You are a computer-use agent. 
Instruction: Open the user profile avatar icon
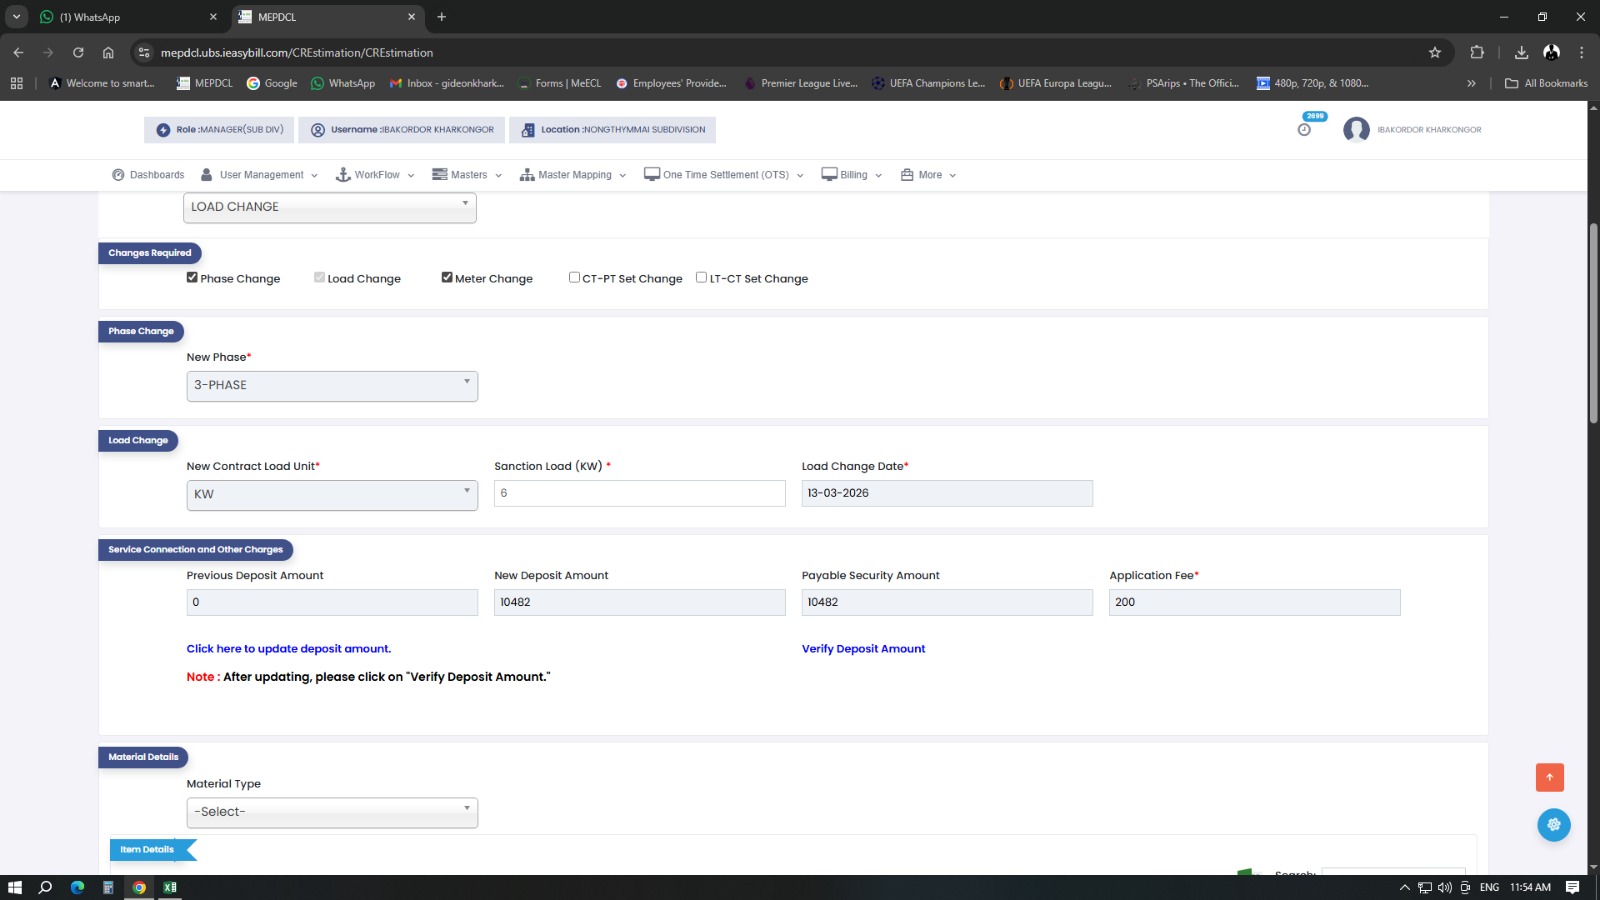(x=1356, y=130)
